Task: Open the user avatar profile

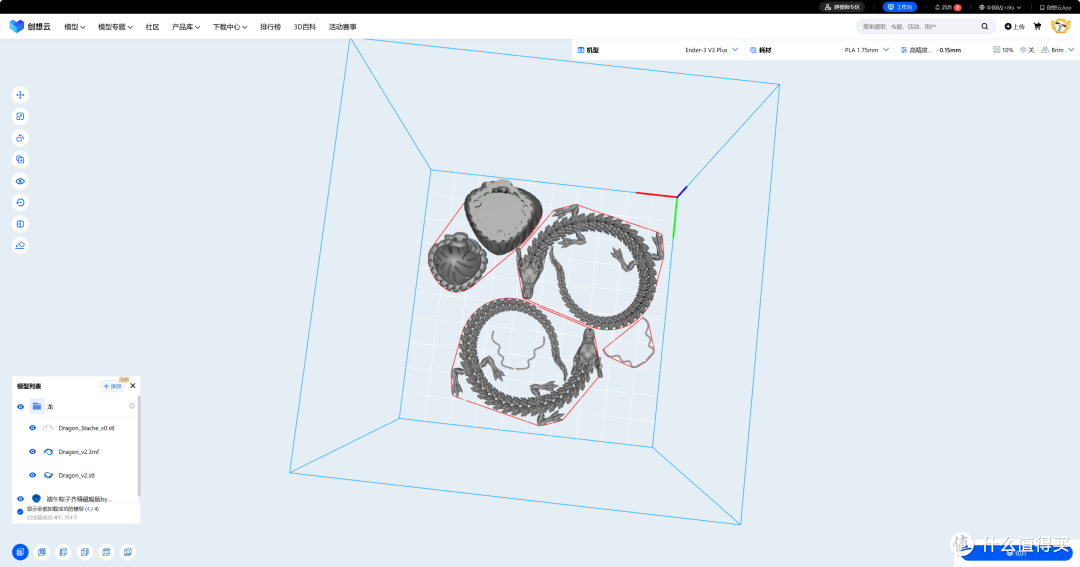Action: click(x=1060, y=26)
